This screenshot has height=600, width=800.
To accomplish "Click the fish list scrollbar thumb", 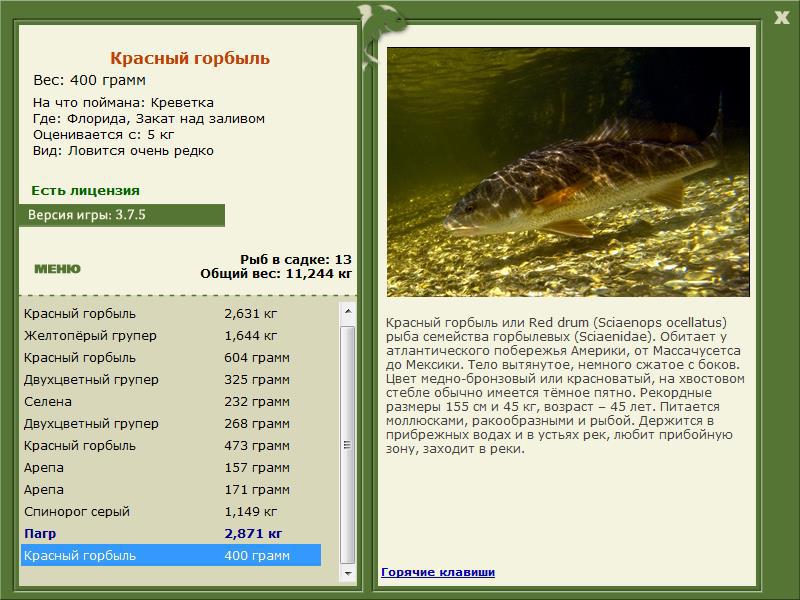I will click(x=348, y=445).
